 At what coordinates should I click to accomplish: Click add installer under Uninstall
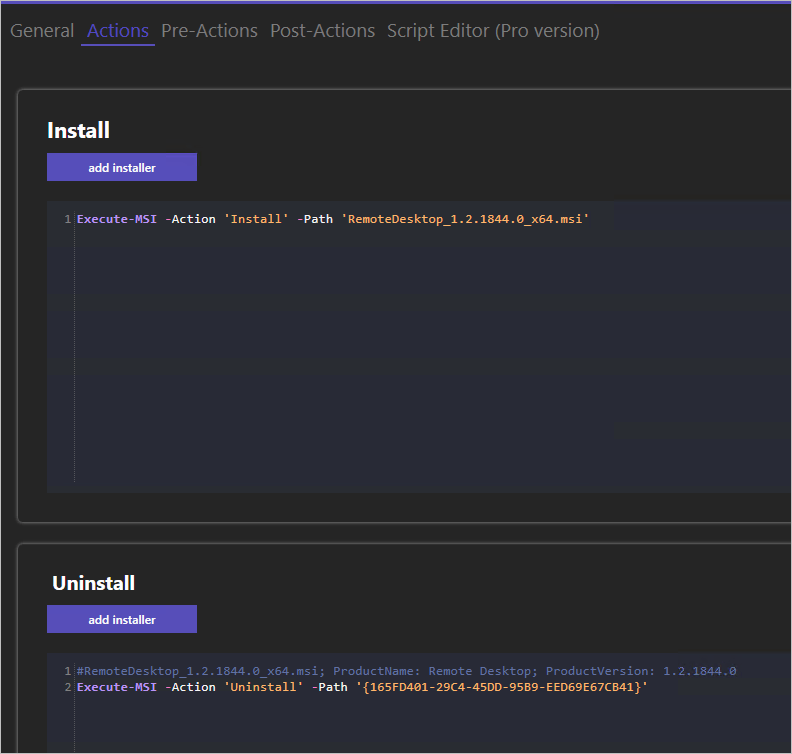tap(122, 619)
